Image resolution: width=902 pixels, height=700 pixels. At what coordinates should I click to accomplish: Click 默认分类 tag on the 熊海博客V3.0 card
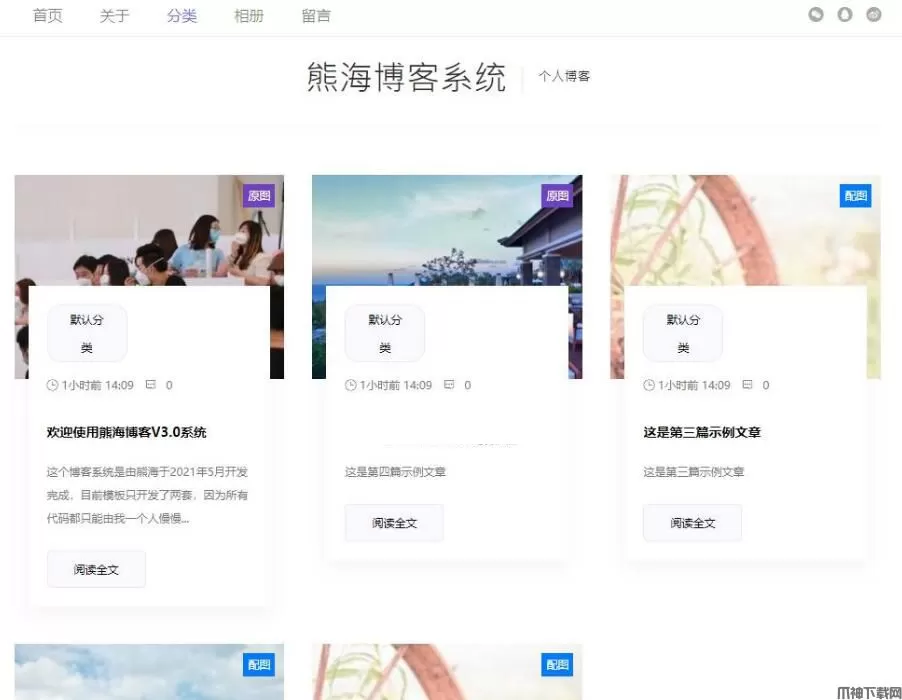point(87,333)
